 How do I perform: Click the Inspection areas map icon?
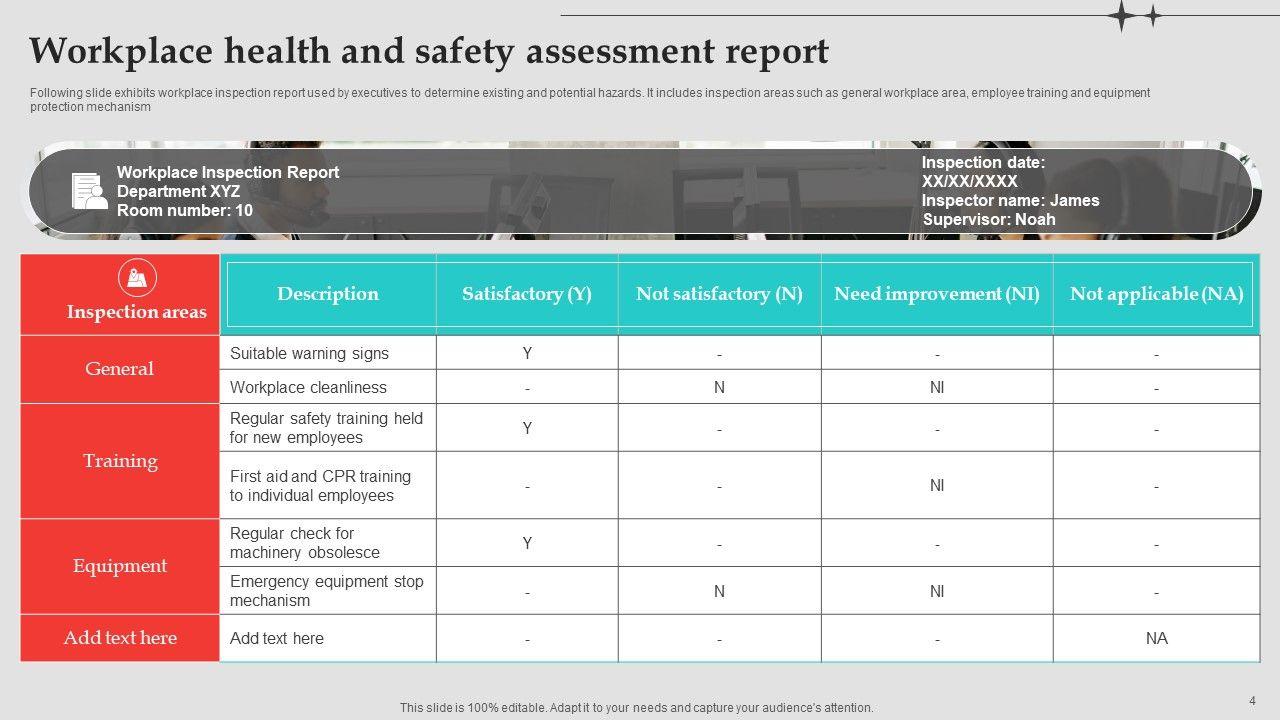click(137, 277)
